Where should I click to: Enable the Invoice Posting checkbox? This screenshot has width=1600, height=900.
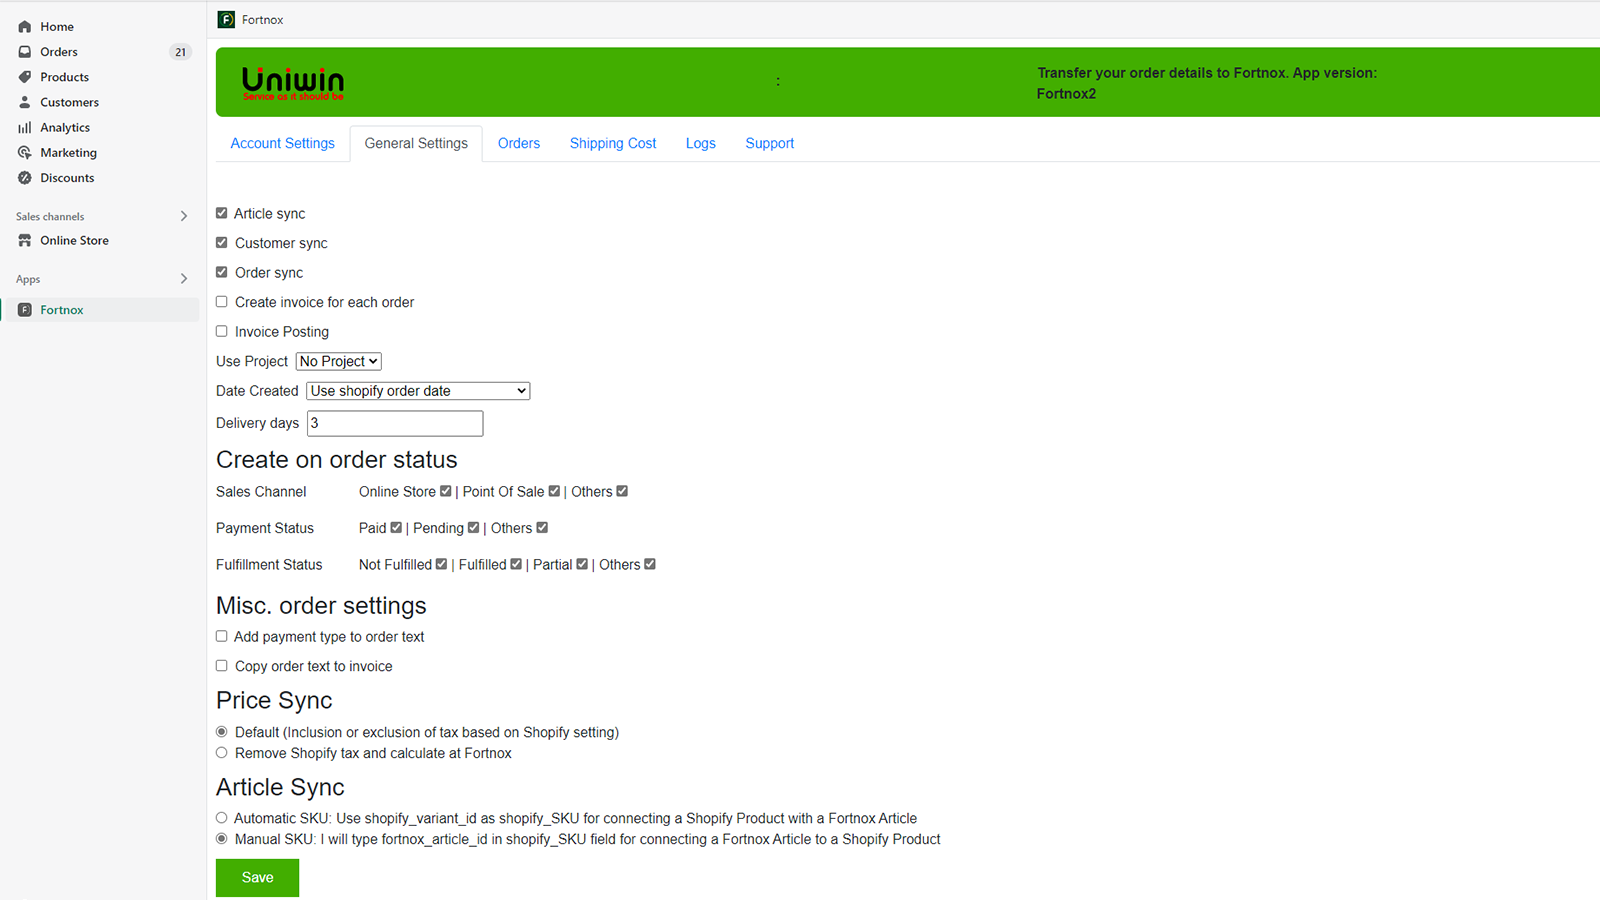(x=222, y=331)
